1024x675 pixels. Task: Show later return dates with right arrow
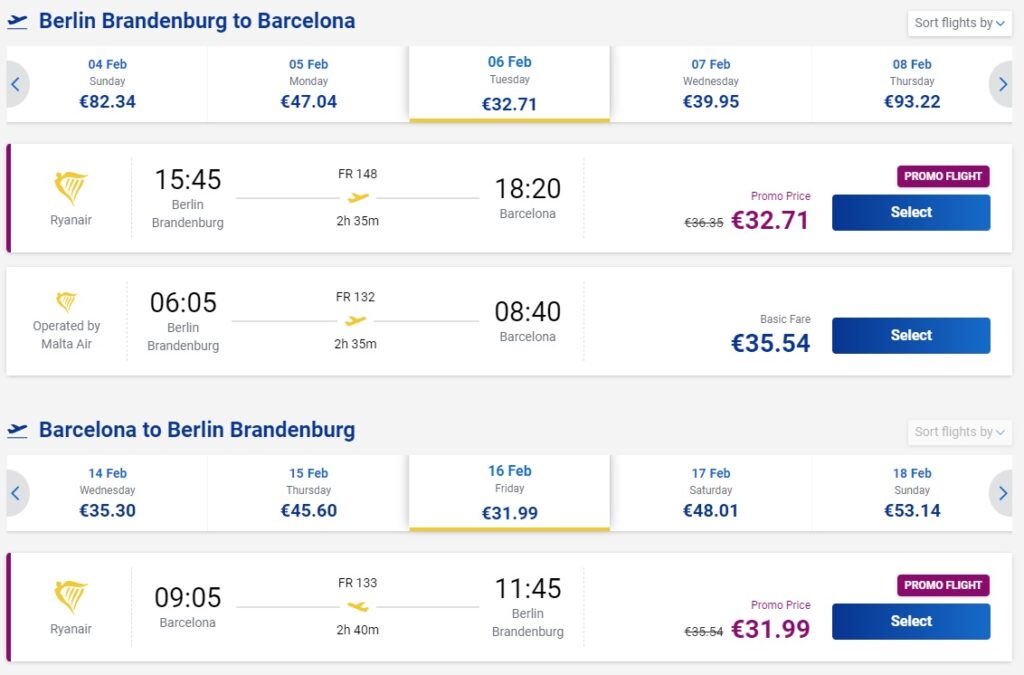(1003, 493)
